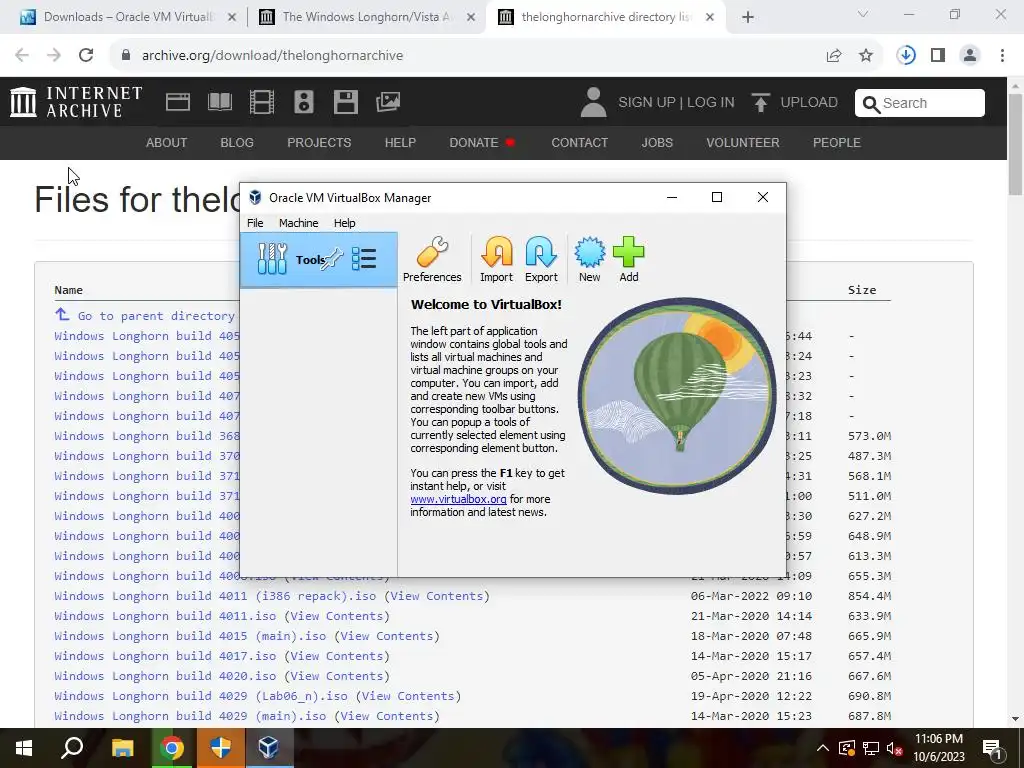Open the VirtualBox Machine menu

(298, 223)
